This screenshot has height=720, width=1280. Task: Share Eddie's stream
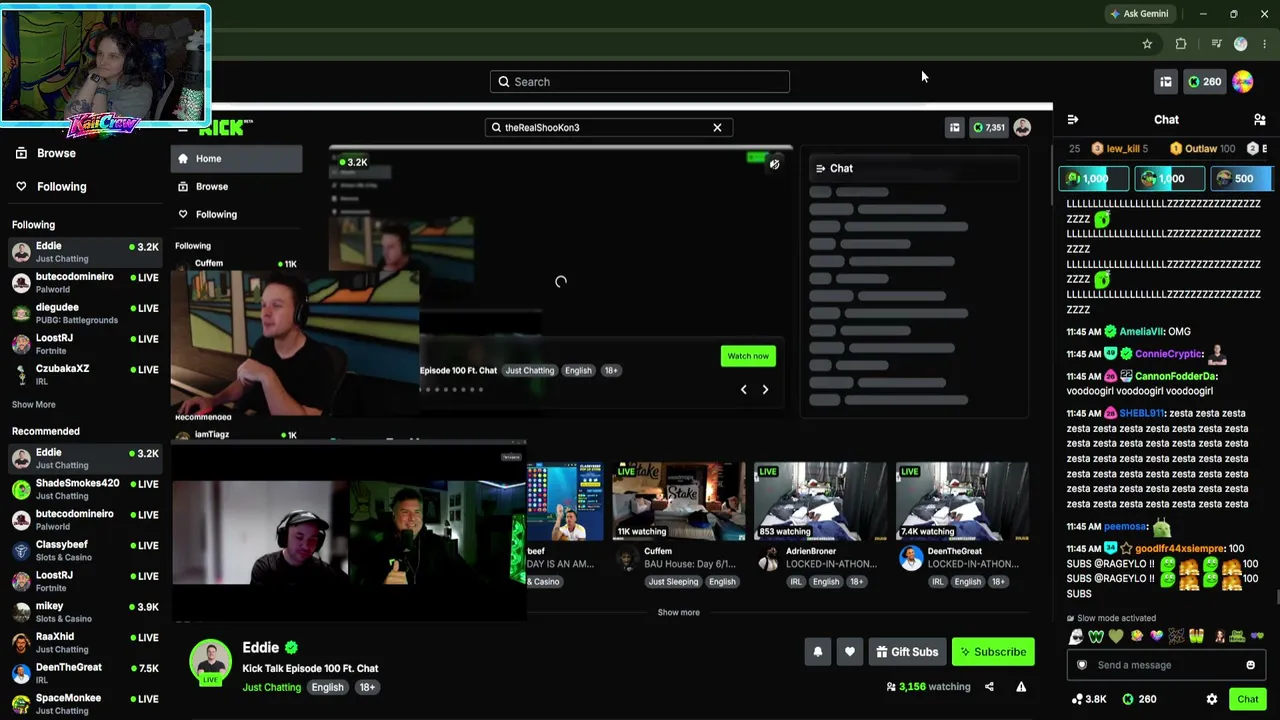point(989,687)
